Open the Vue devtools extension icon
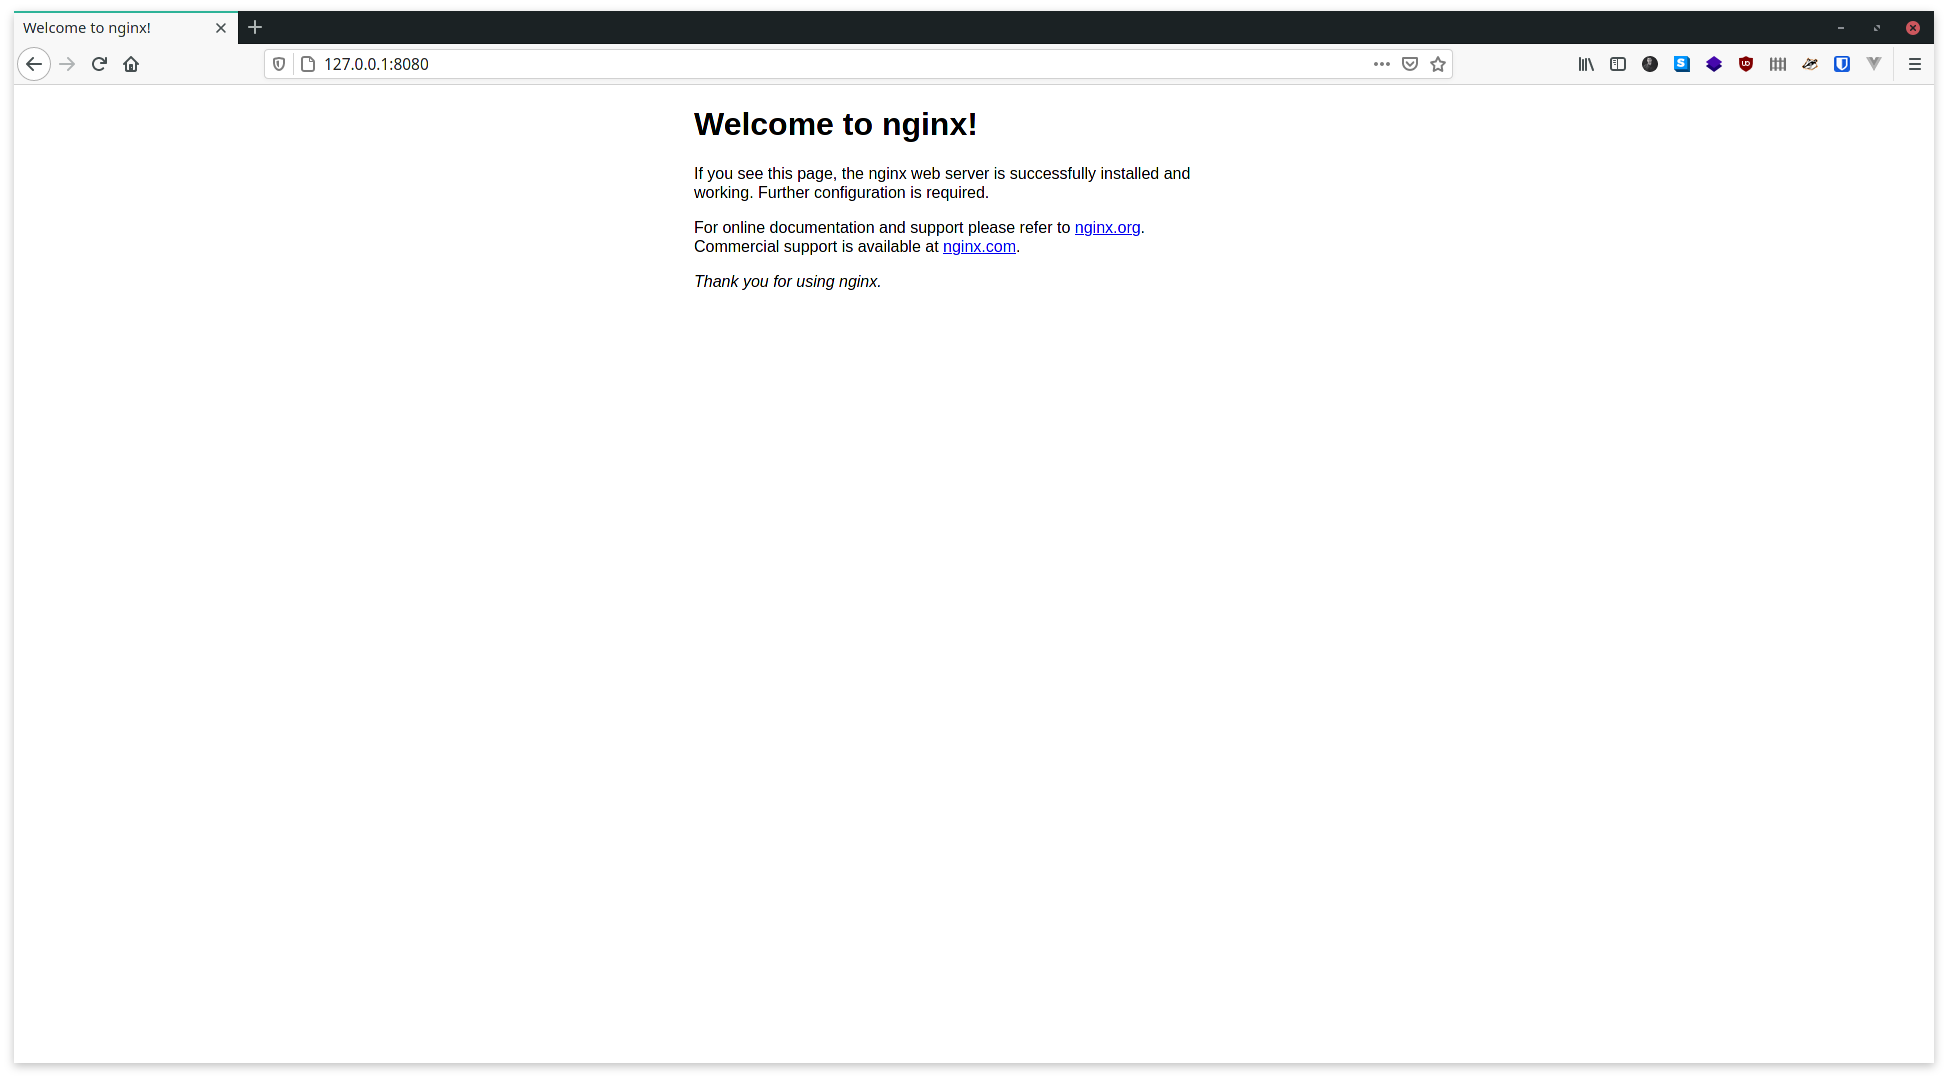 point(1874,64)
